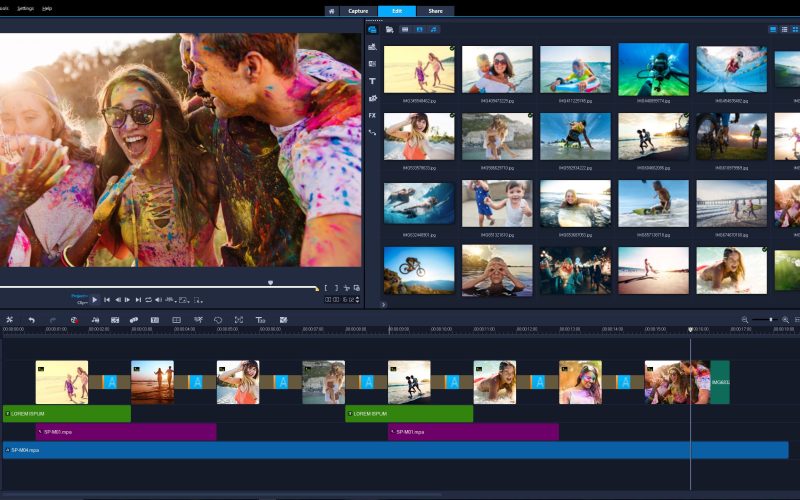Step to the next frame

coord(128,299)
